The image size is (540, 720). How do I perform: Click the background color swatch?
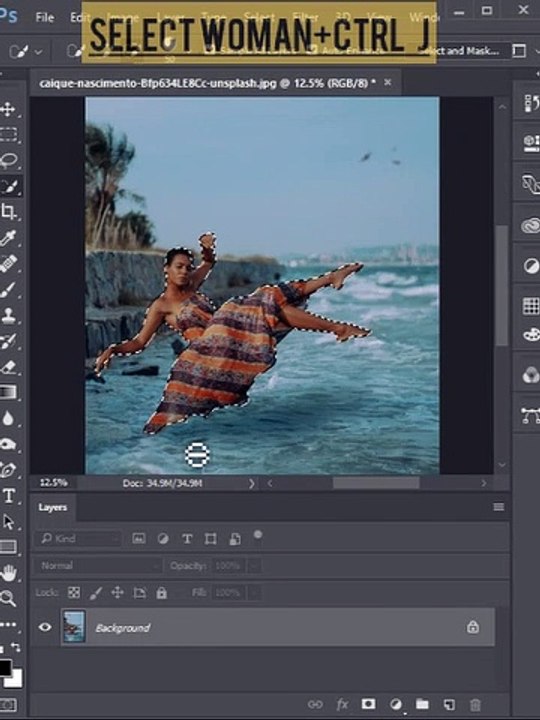tap(15, 679)
